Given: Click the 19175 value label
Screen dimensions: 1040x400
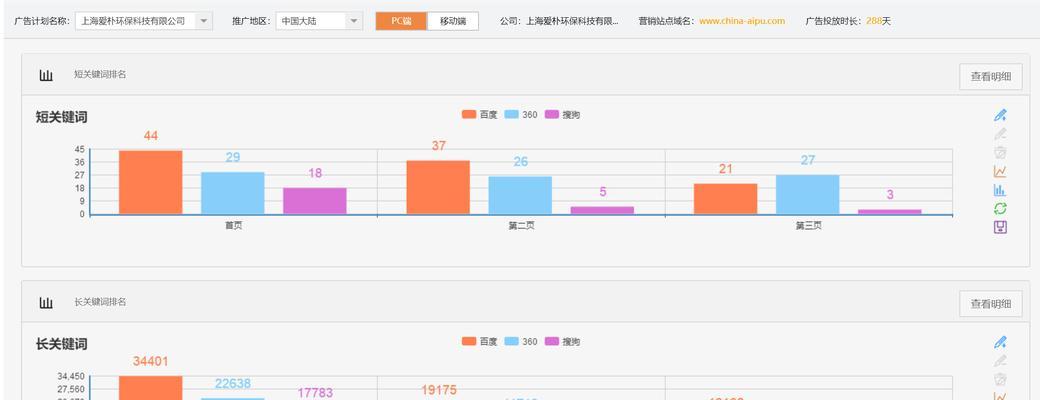Looking at the screenshot, I should (x=438, y=390).
